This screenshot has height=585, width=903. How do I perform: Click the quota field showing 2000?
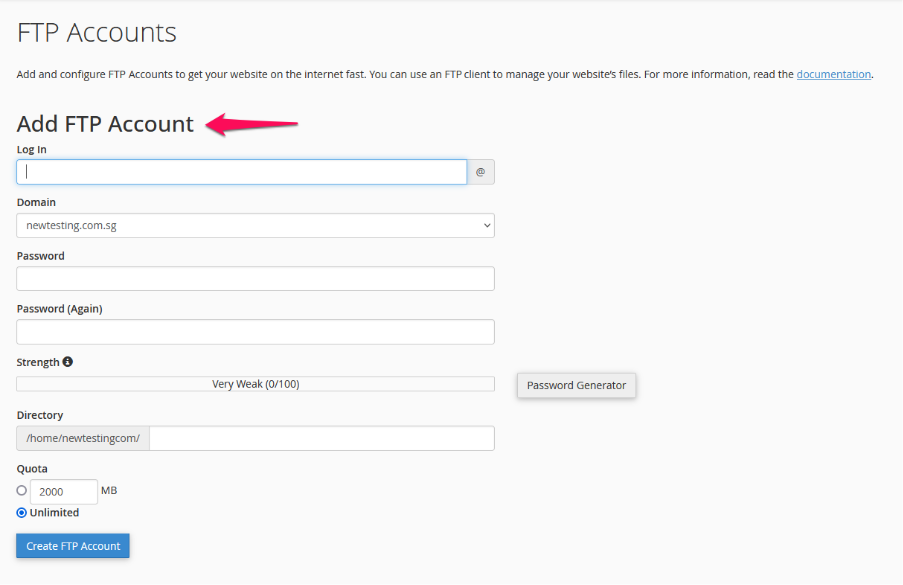coord(64,491)
